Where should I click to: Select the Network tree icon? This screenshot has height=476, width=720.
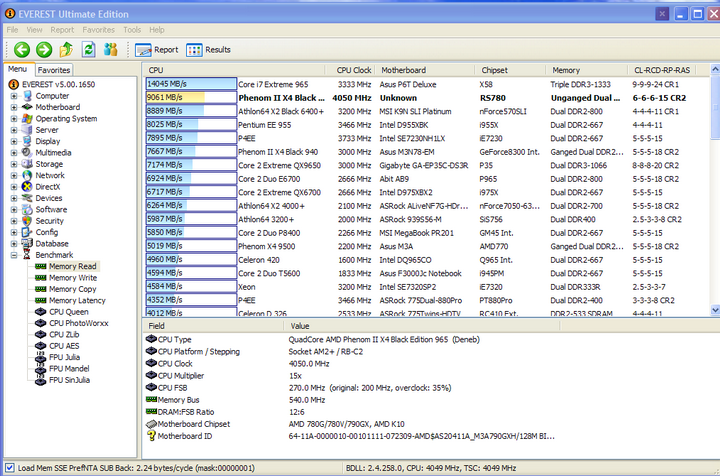pos(28,175)
